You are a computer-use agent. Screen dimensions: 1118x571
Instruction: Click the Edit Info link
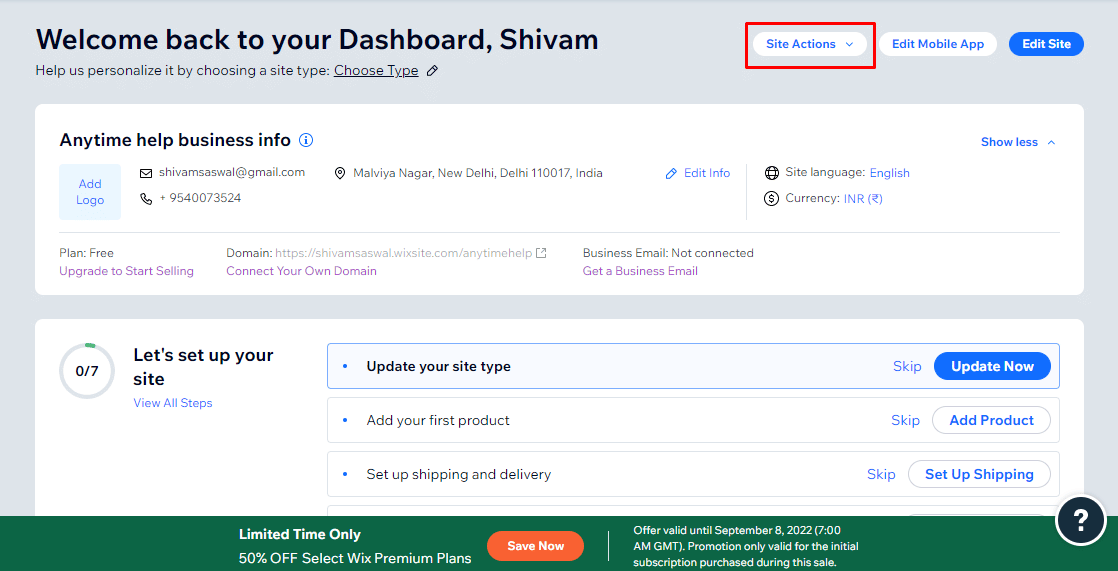[x=697, y=173]
